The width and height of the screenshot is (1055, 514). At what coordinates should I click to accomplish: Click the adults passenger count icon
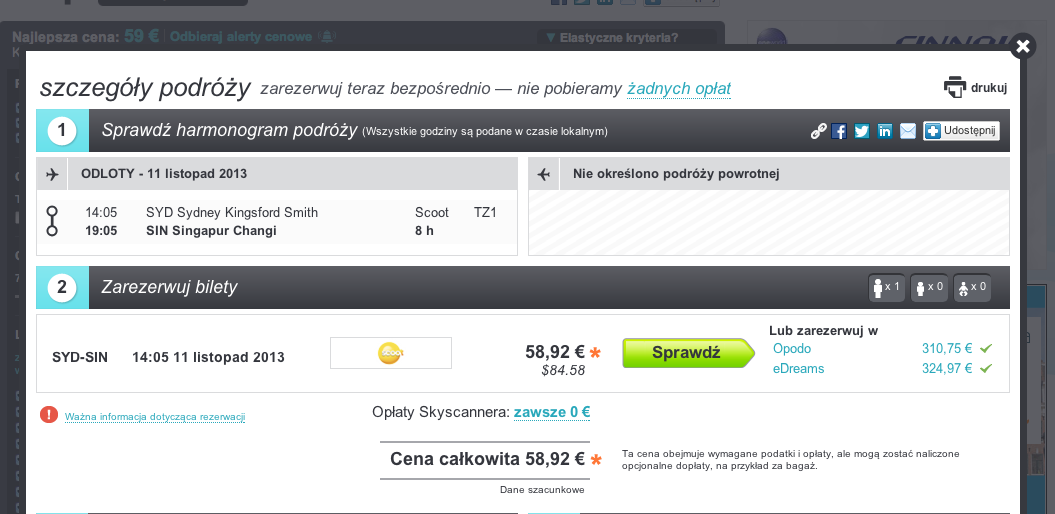(x=886, y=288)
